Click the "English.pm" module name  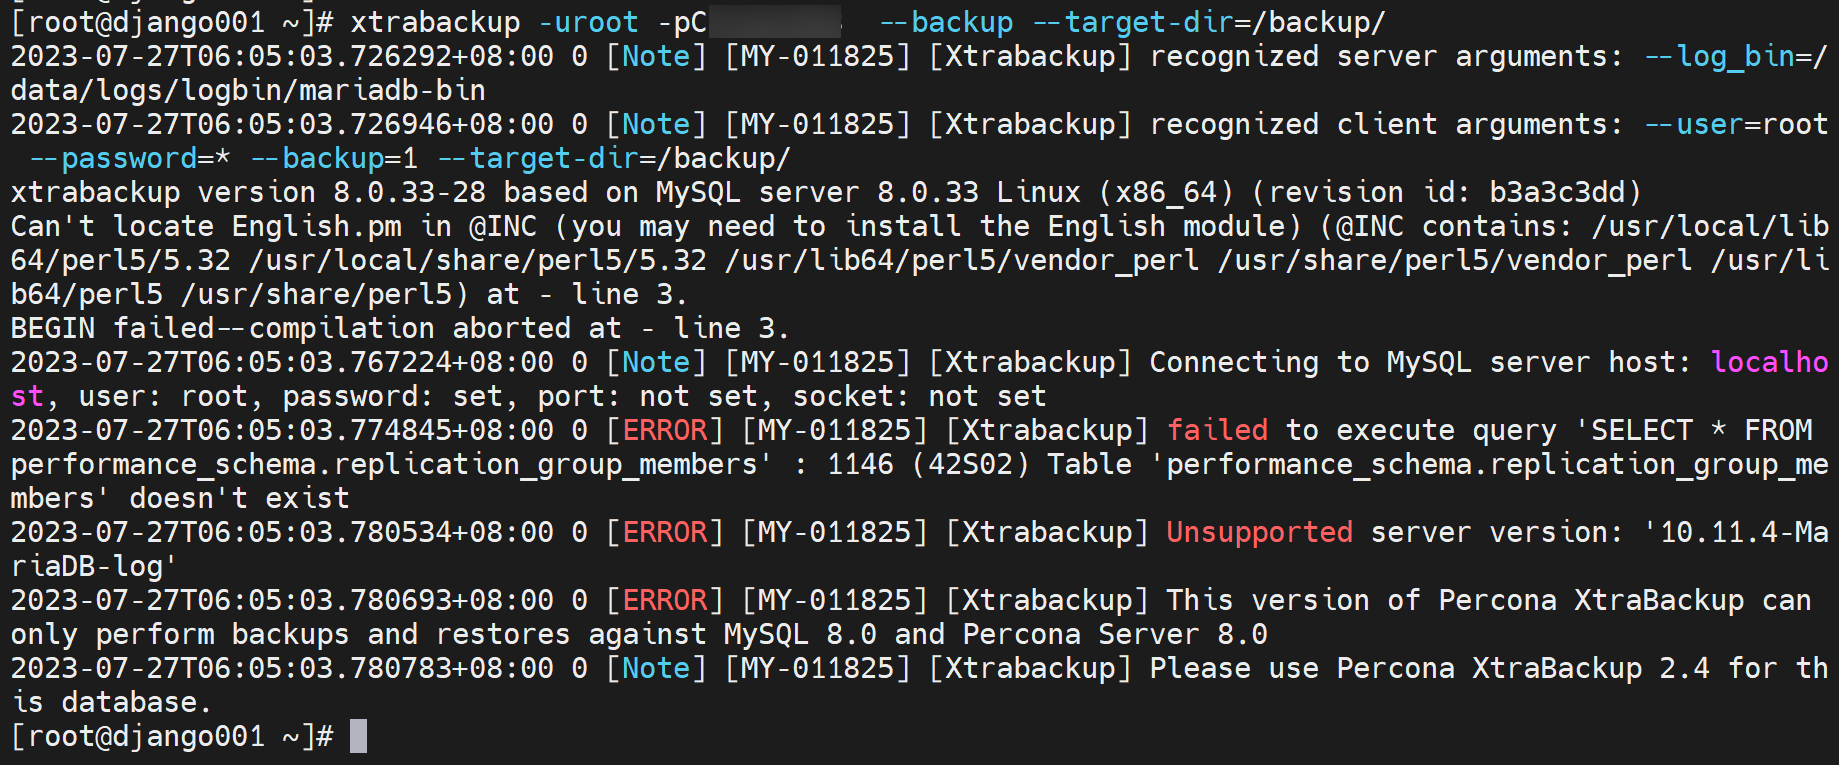pyautogui.click(x=317, y=226)
